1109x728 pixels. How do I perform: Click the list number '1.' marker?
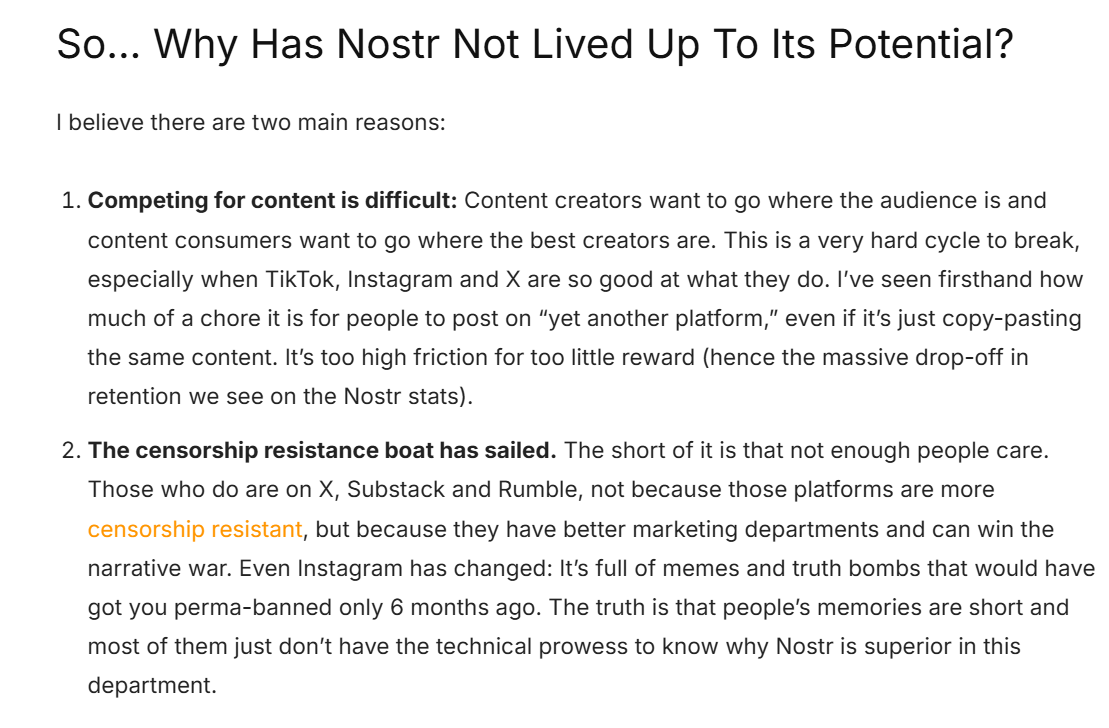tap(71, 201)
